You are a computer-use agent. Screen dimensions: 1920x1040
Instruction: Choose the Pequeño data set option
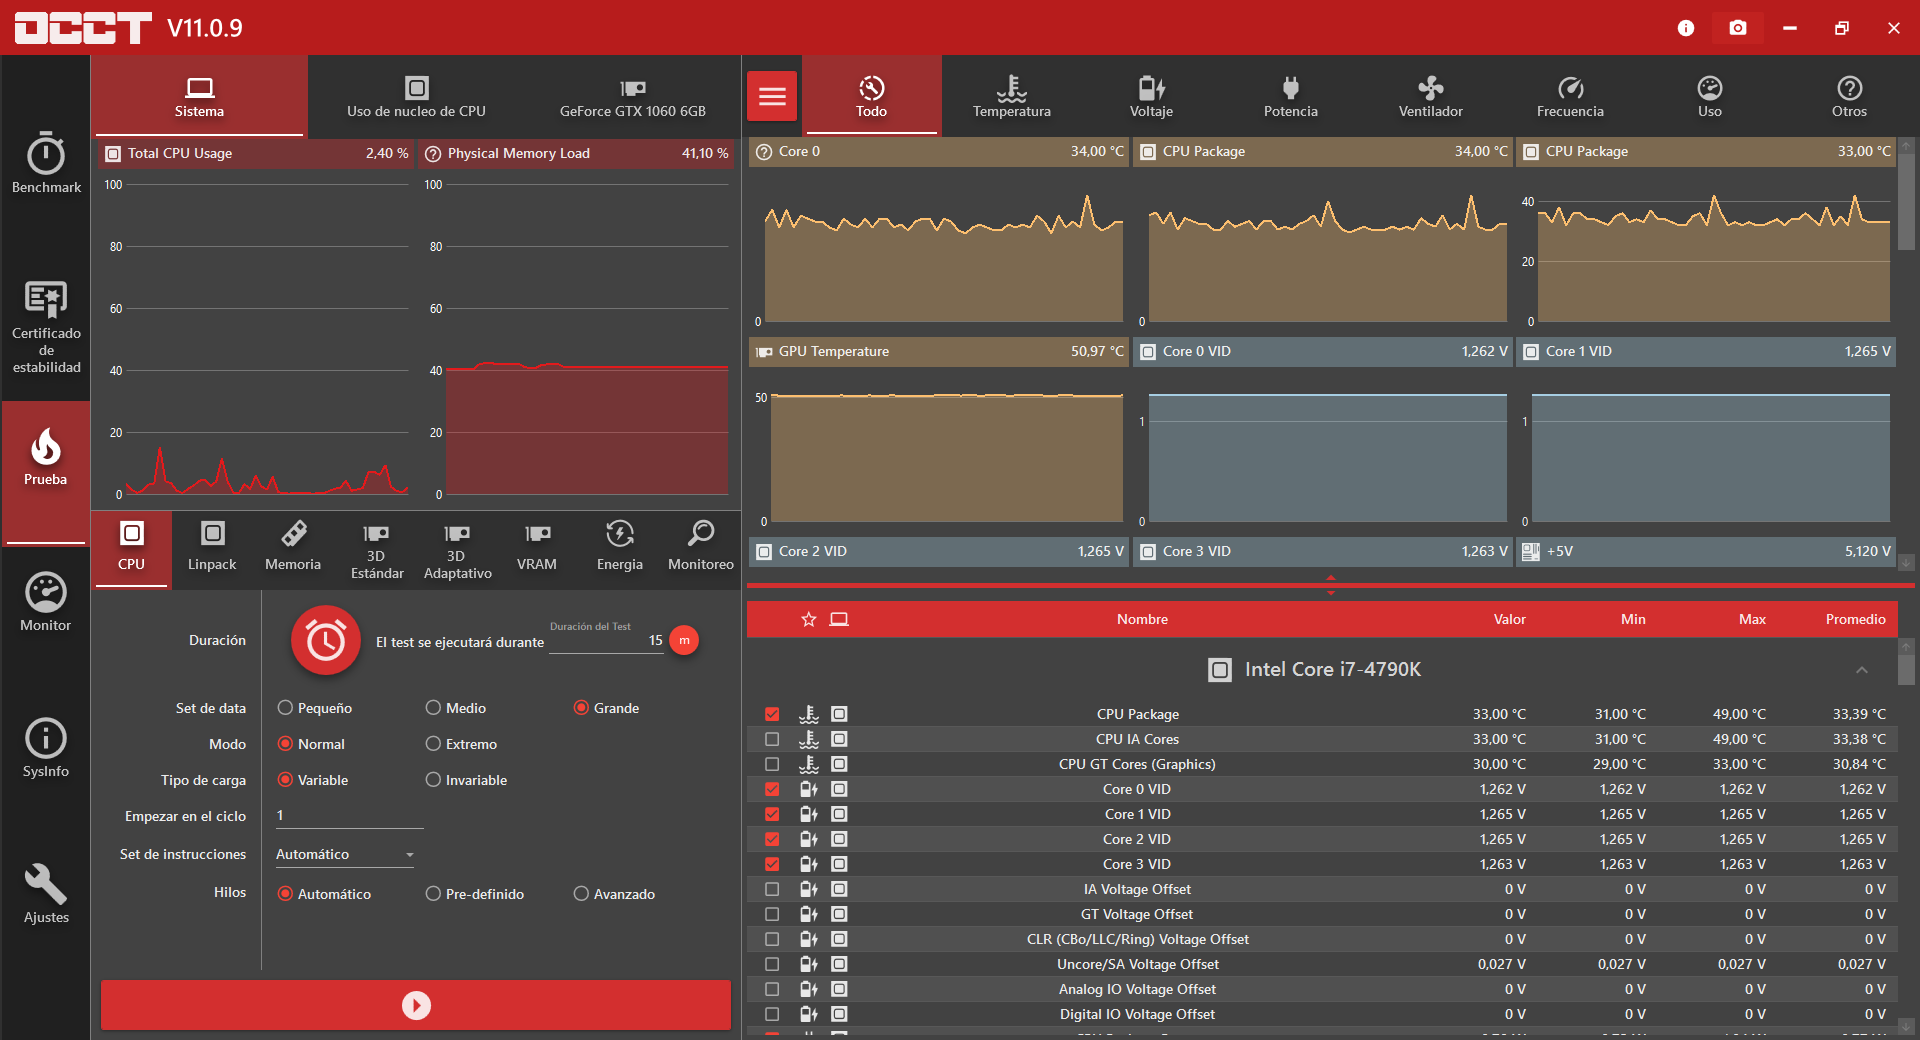pyautogui.click(x=285, y=708)
